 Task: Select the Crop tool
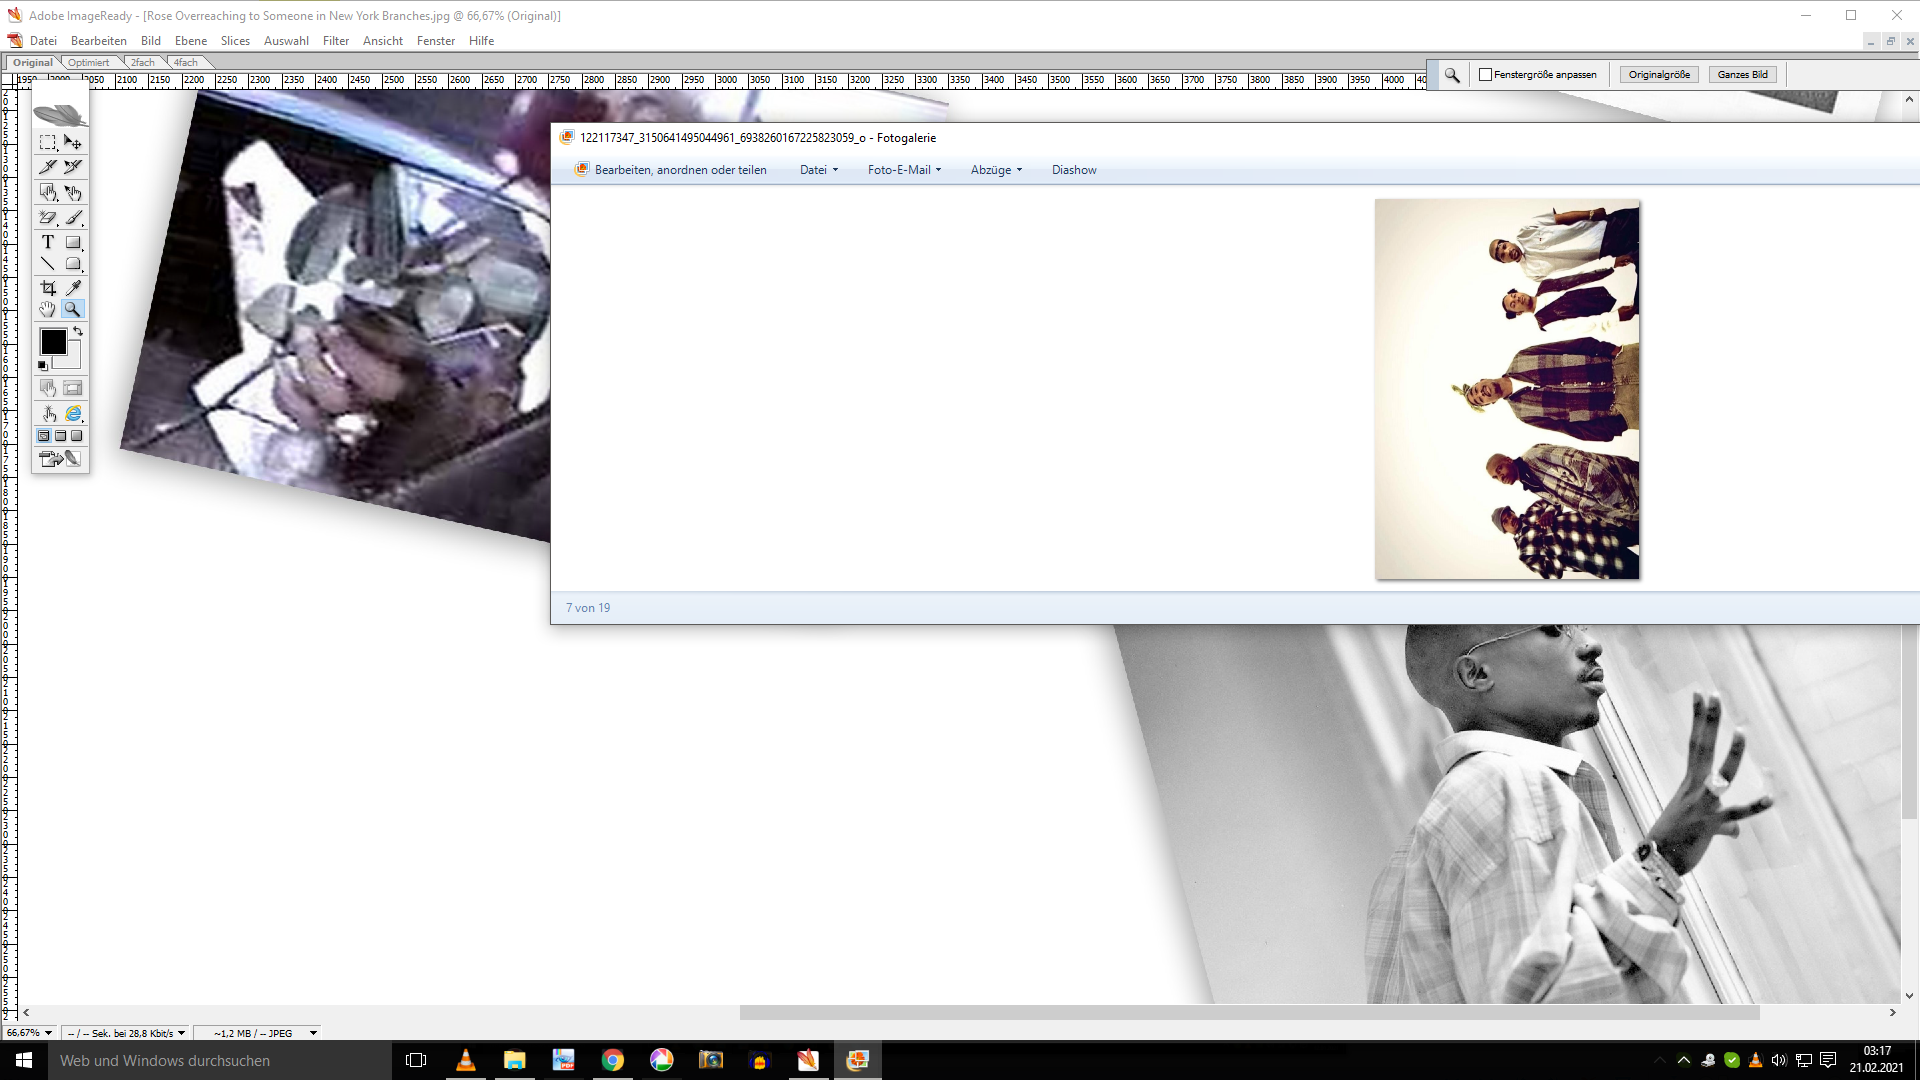pyautogui.click(x=47, y=288)
